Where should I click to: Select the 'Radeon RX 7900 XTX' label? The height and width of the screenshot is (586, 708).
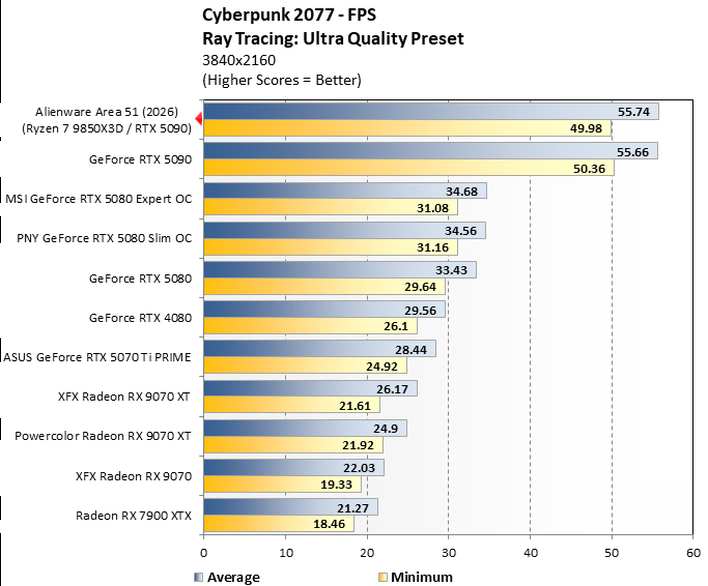click(x=134, y=515)
